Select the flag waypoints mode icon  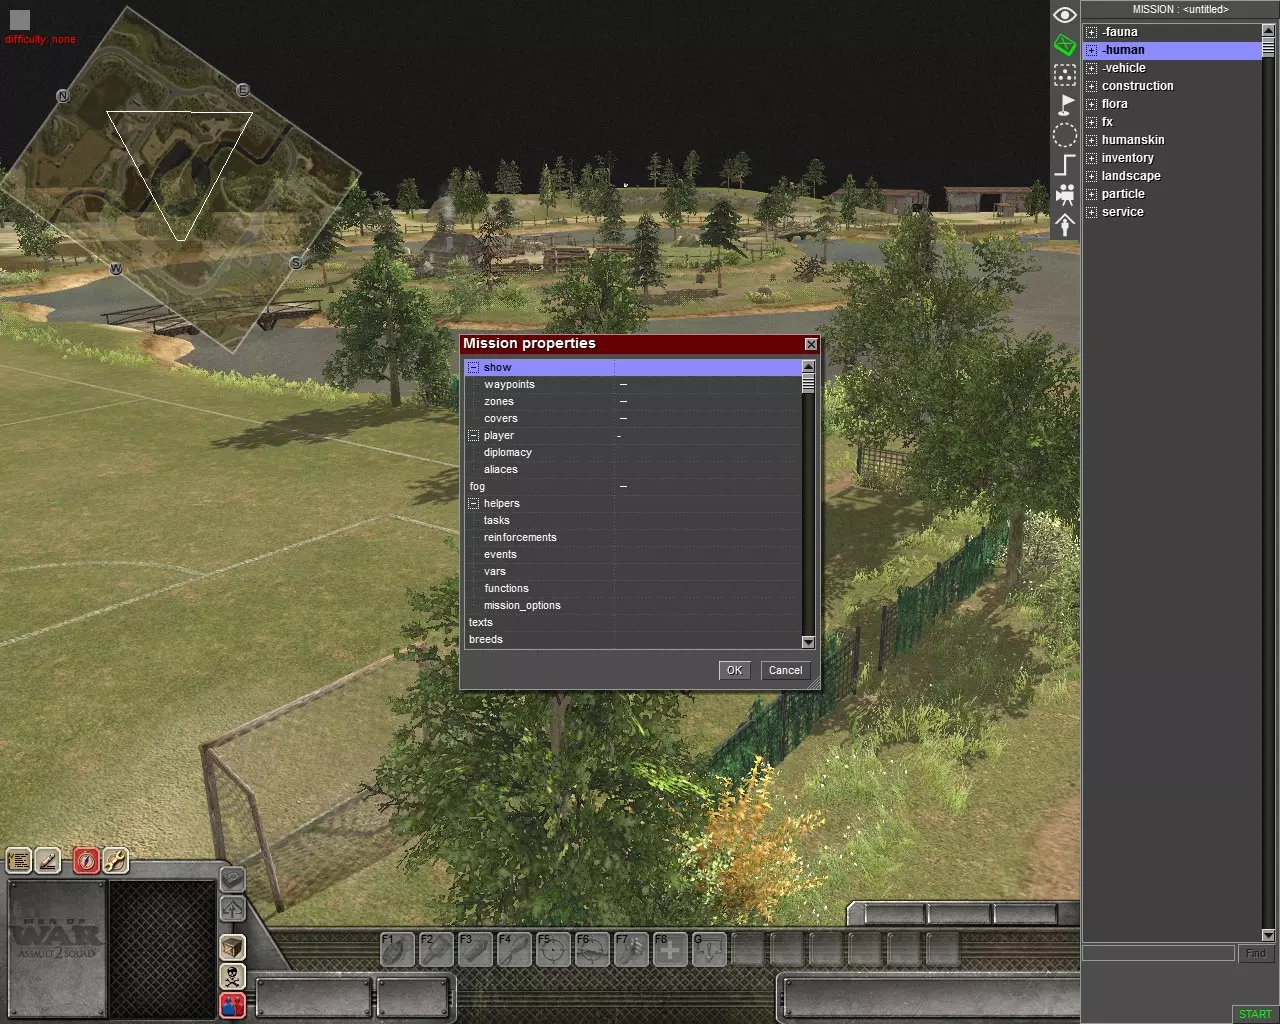point(1065,105)
